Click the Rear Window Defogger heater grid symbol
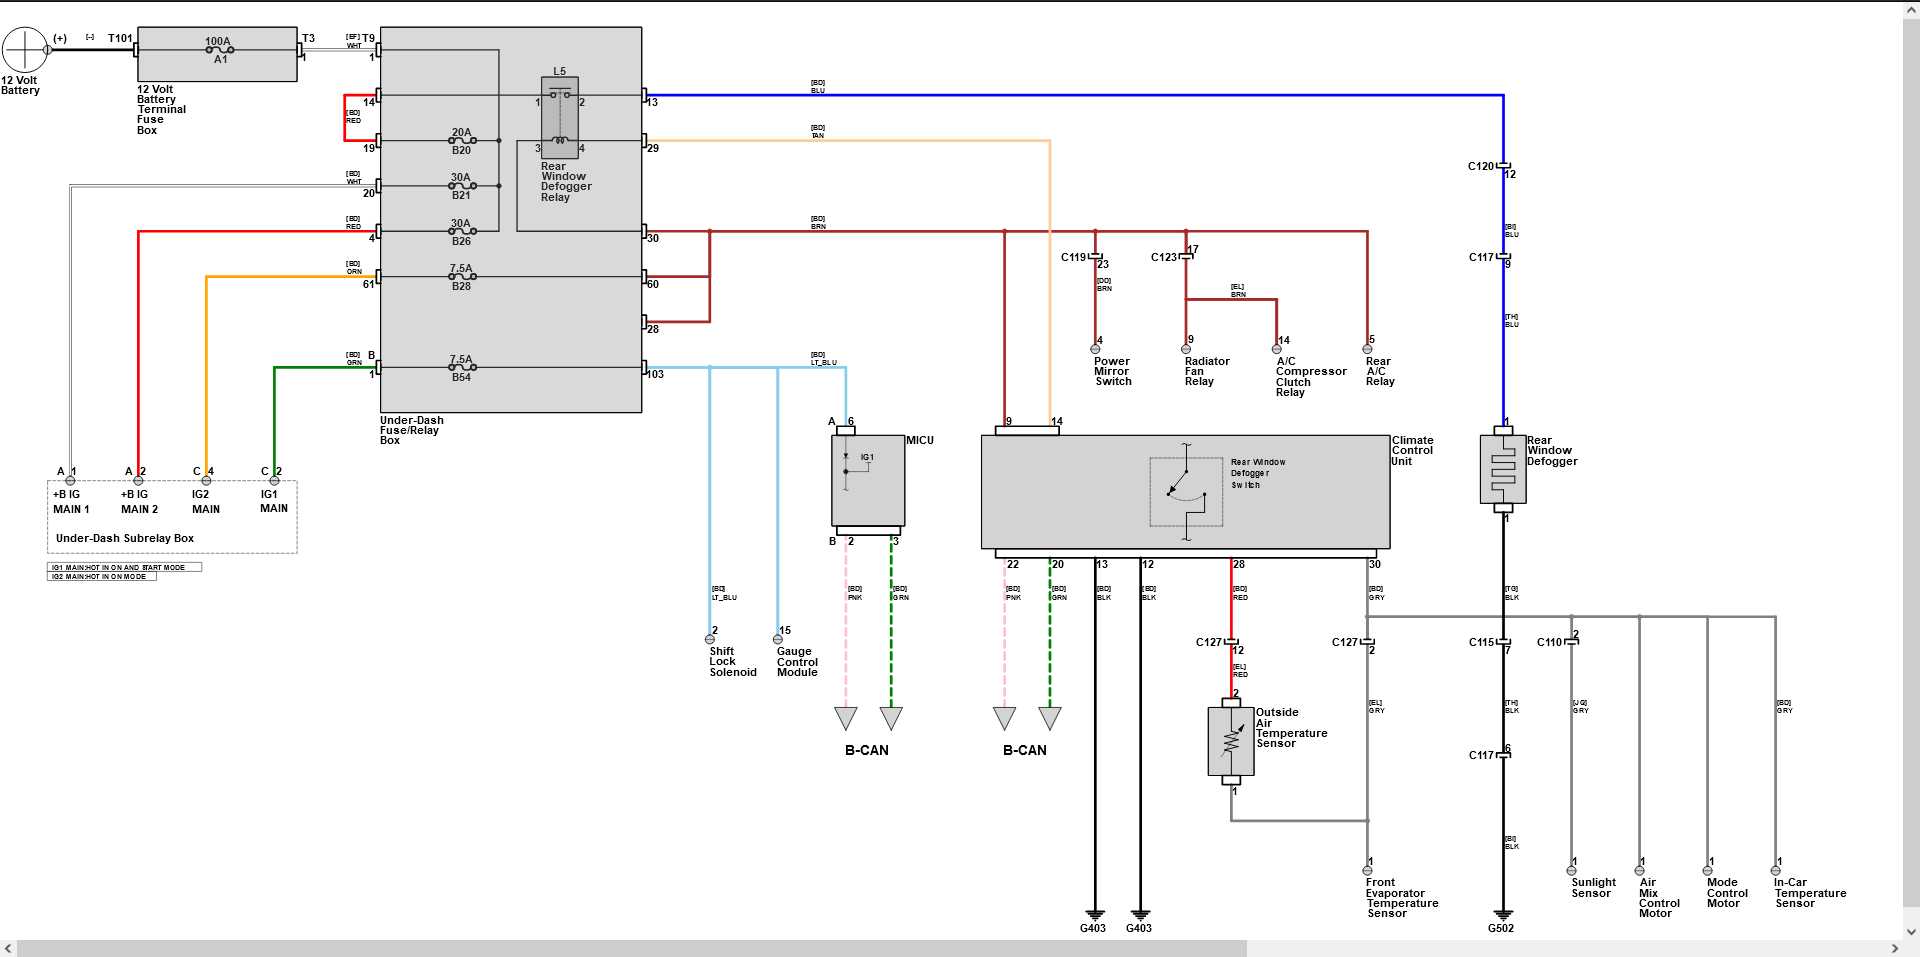 [1502, 468]
